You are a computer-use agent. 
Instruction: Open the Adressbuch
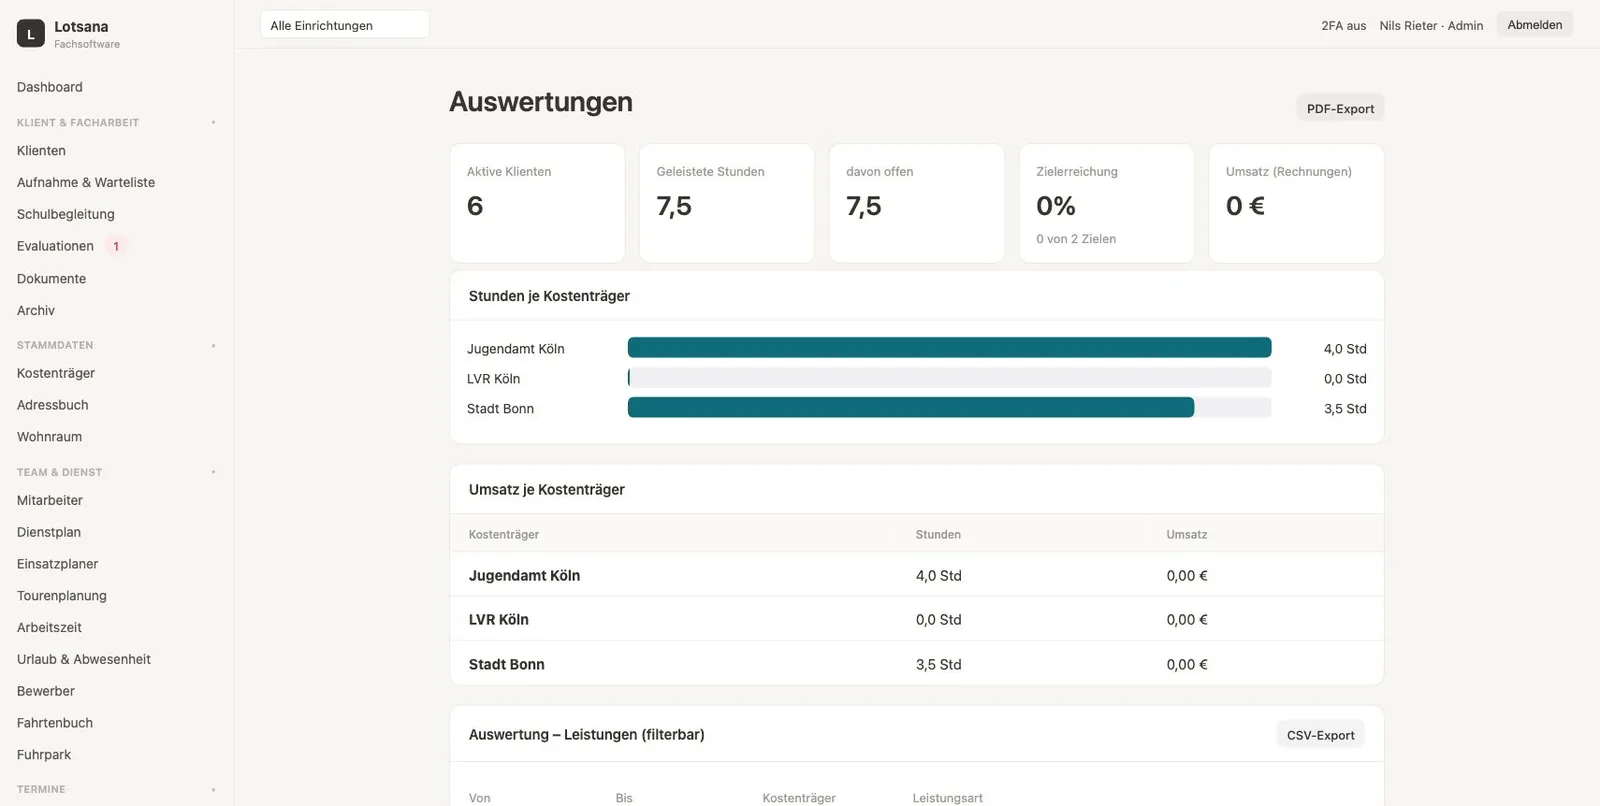point(53,405)
